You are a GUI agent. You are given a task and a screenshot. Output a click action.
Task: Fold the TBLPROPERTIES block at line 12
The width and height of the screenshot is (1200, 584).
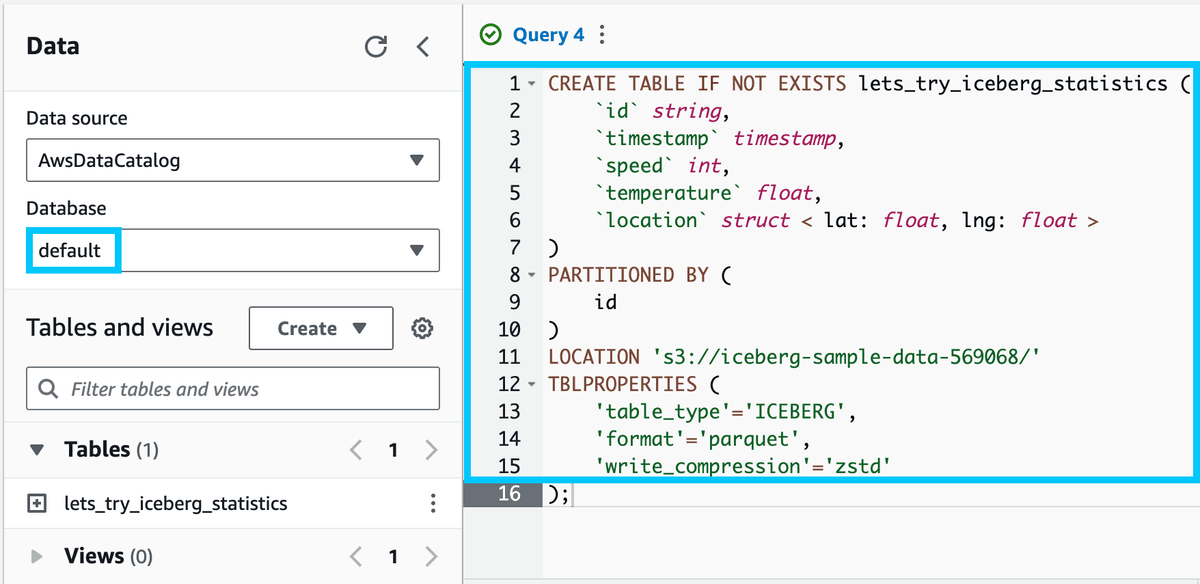[x=532, y=384]
